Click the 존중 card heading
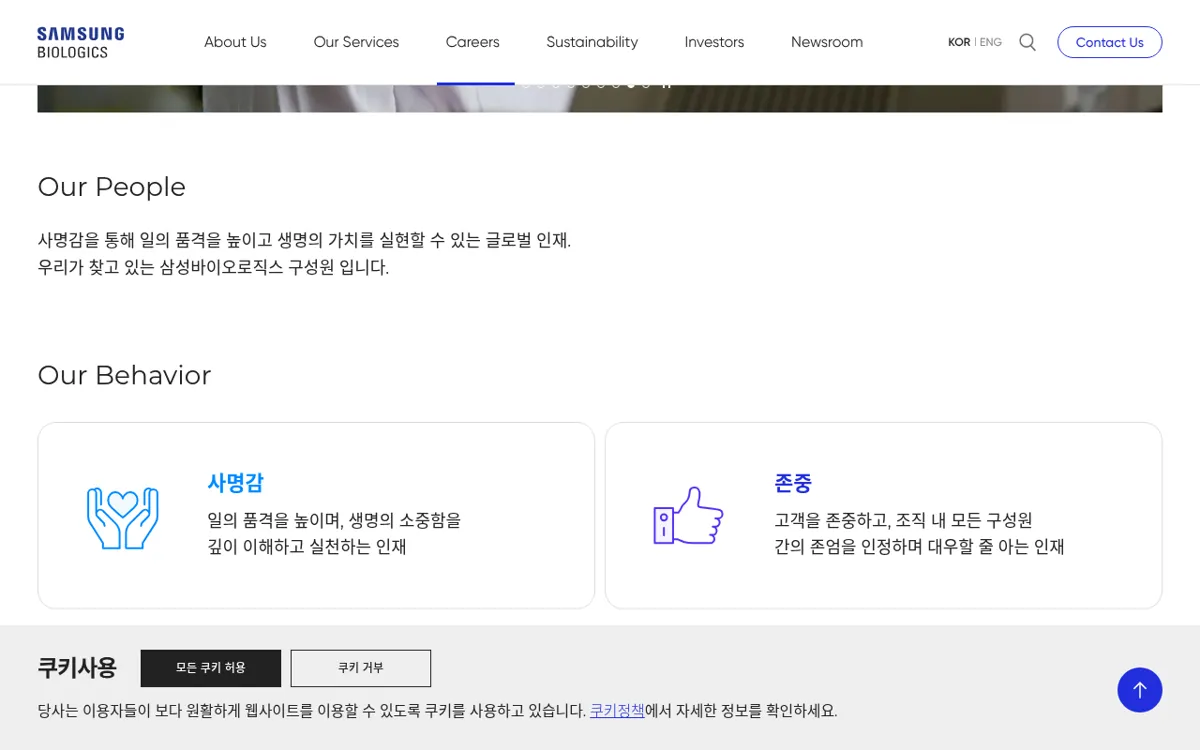The height and width of the screenshot is (750, 1200). pos(793,483)
